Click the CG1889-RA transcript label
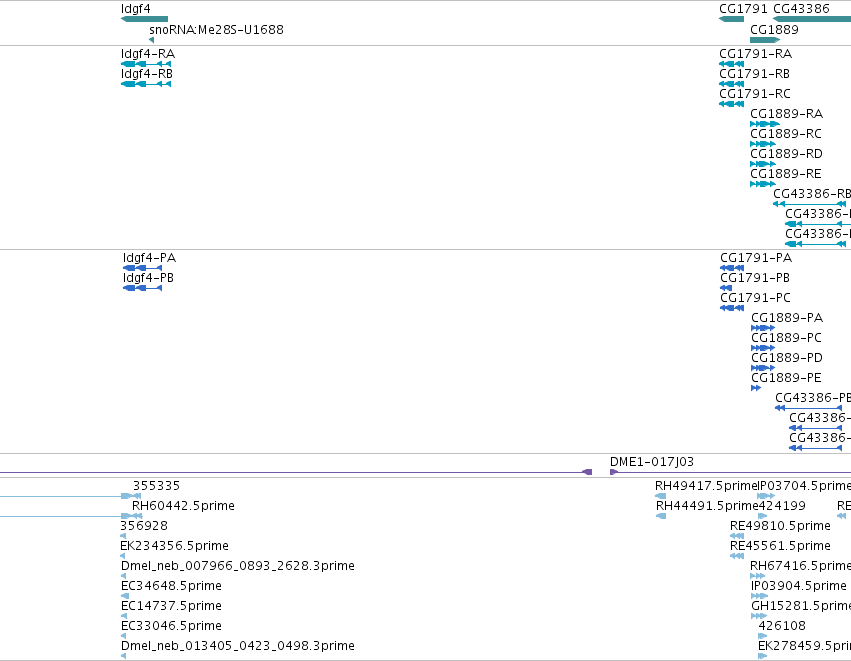This screenshot has width=851, height=661. [786, 114]
